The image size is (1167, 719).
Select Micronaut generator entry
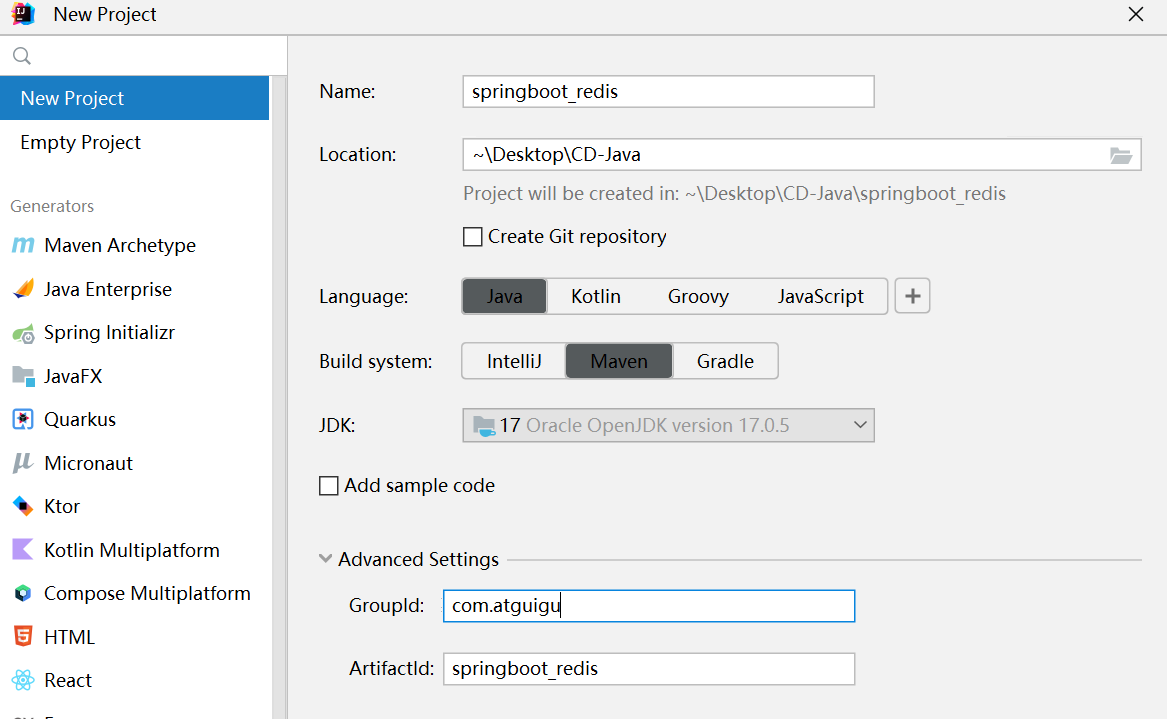point(135,463)
